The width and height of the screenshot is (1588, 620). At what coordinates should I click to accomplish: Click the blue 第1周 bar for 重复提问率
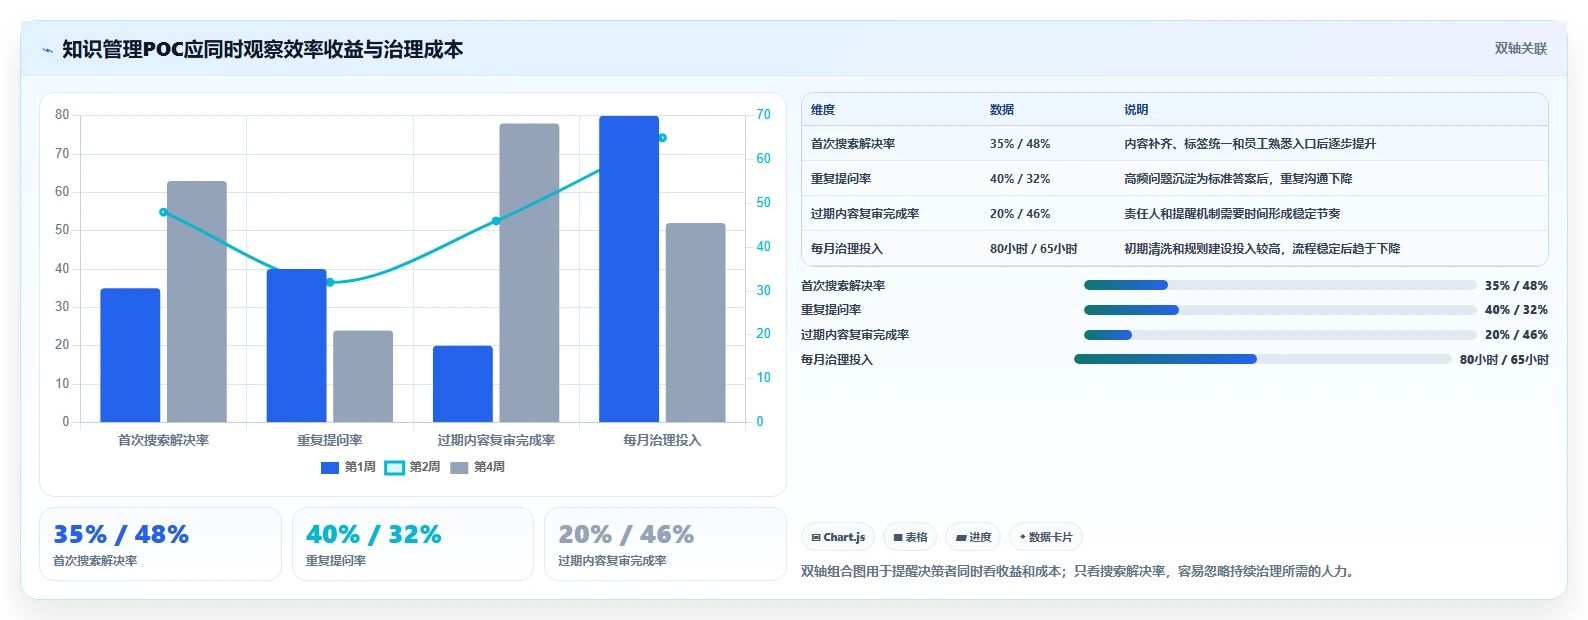tap(296, 346)
